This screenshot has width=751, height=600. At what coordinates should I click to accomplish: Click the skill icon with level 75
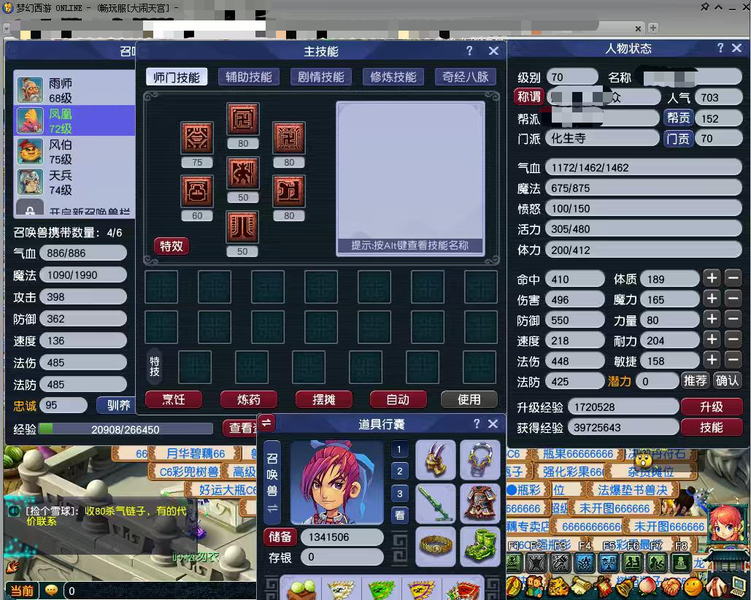click(197, 138)
